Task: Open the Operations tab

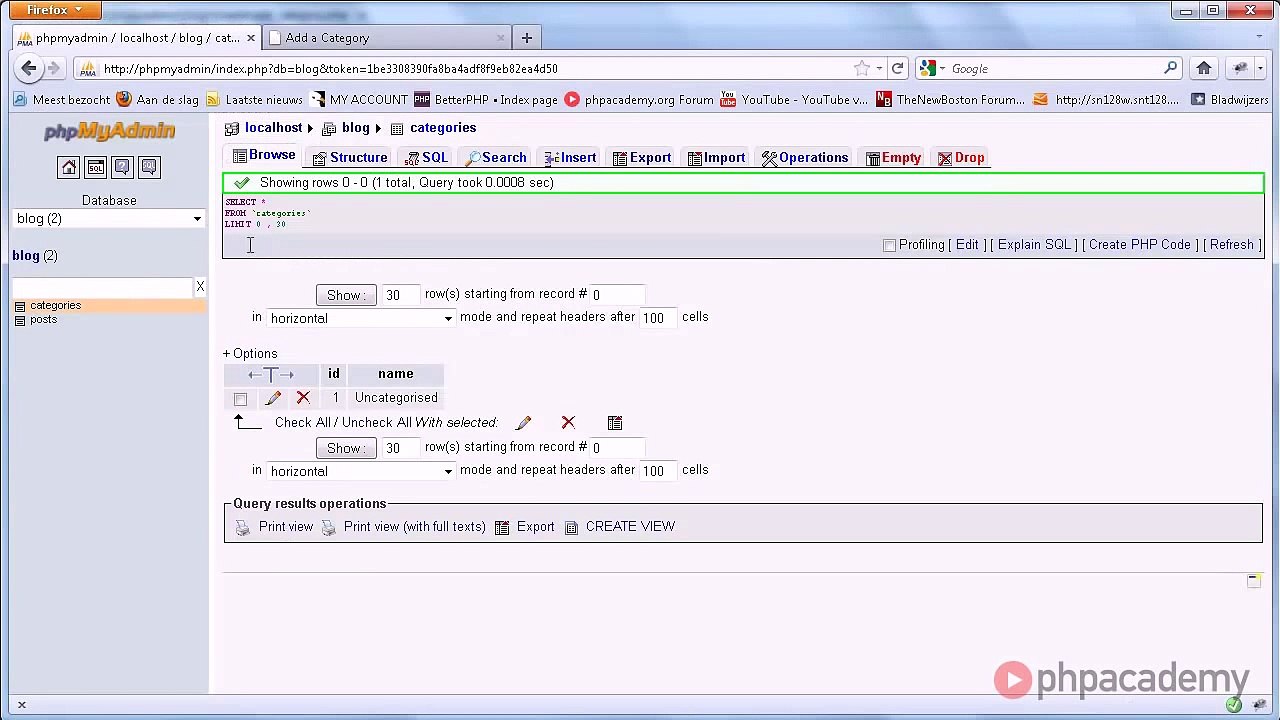Action: coord(805,158)
